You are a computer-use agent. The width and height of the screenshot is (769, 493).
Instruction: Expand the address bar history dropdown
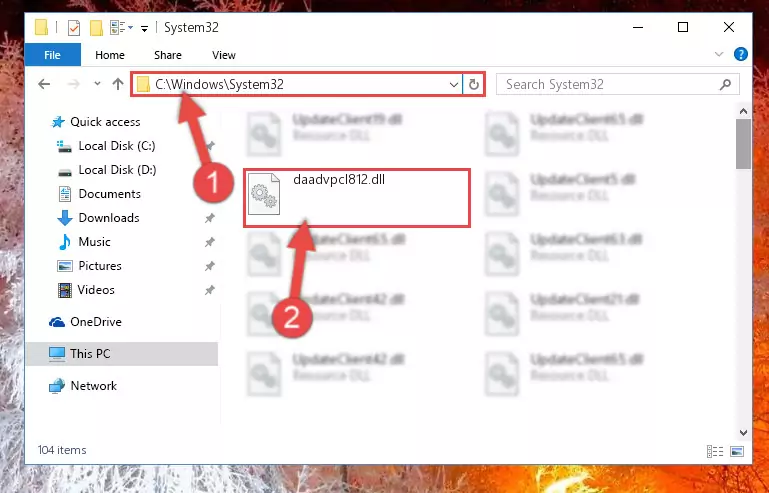454,85
